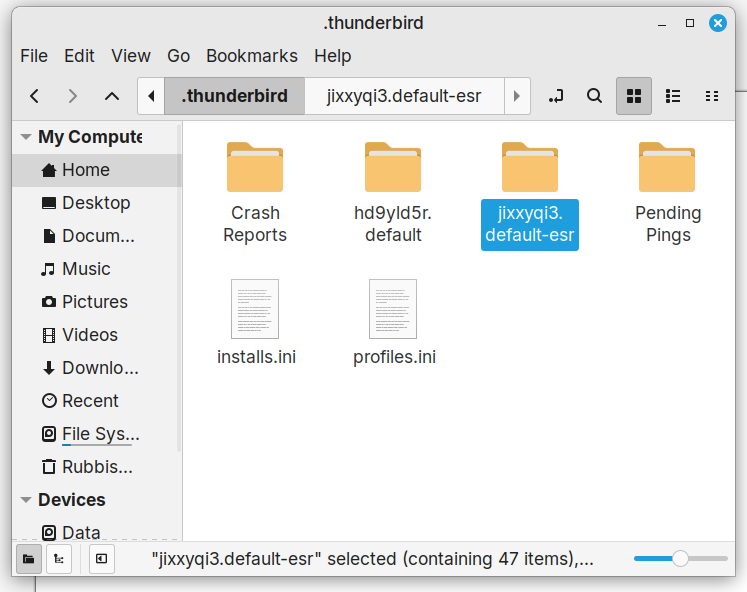
Task: Maximize the .thunderbird window
Action: (690, 23)
